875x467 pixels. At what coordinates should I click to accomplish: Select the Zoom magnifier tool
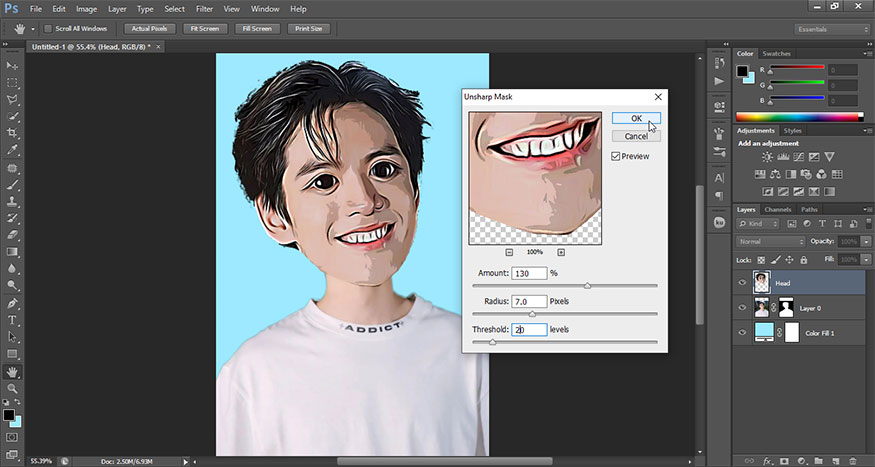click(13, 388)
